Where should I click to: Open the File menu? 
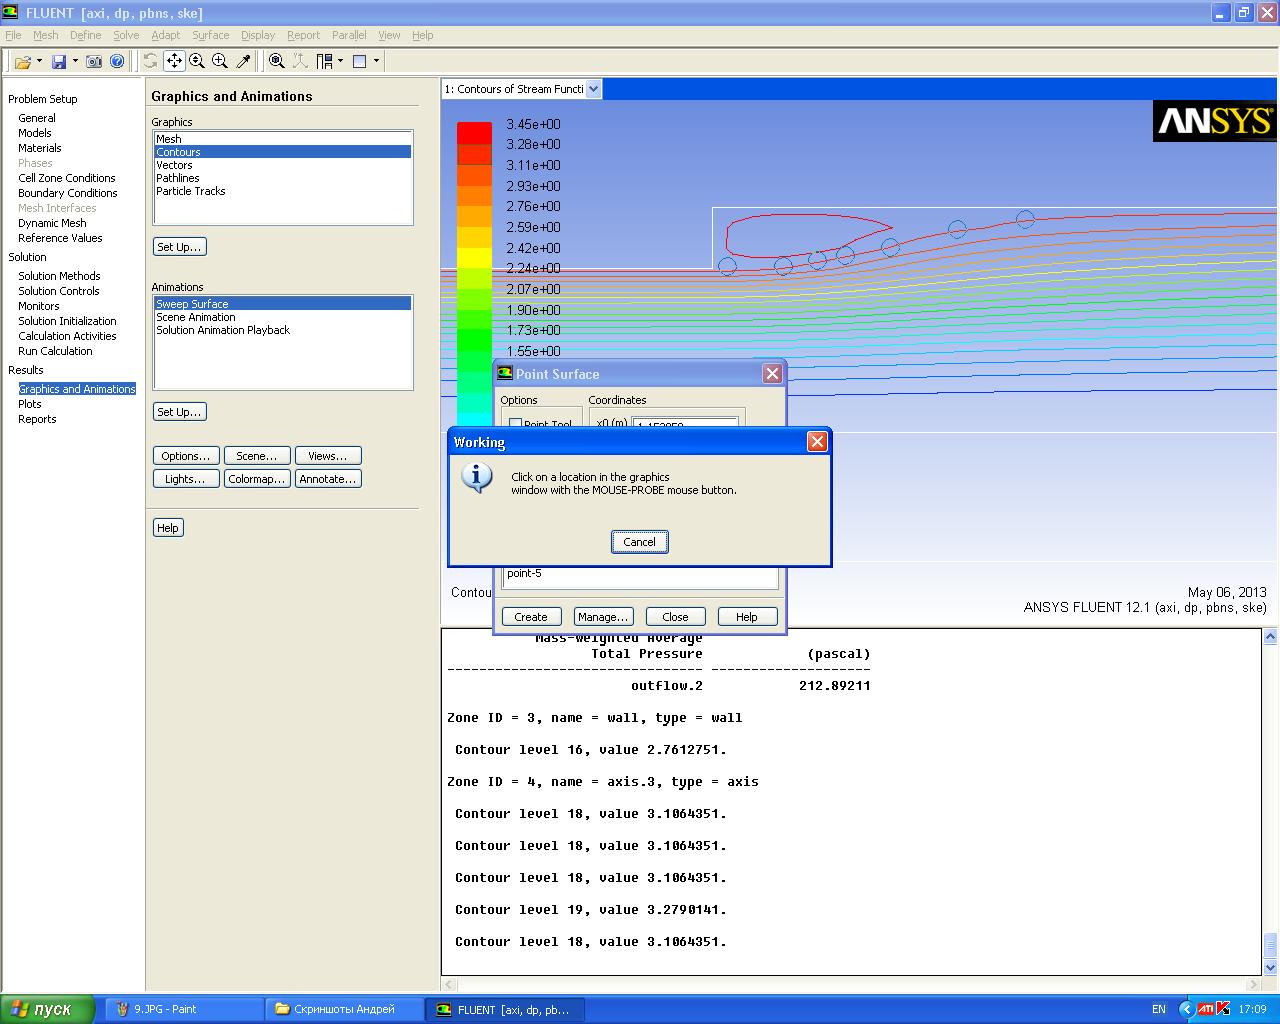[12, 35]
